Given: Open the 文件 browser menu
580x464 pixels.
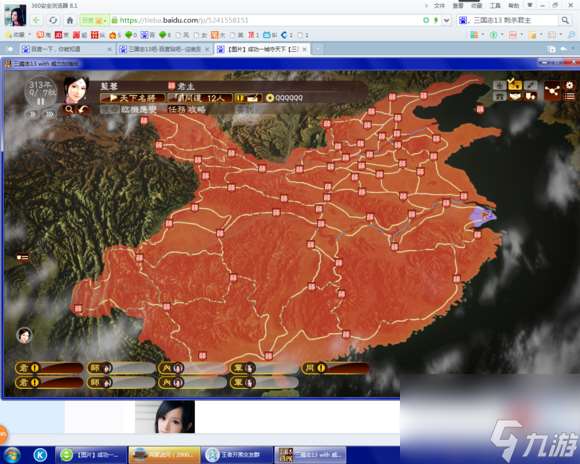Looking at the screenshot, I should 439,5.
